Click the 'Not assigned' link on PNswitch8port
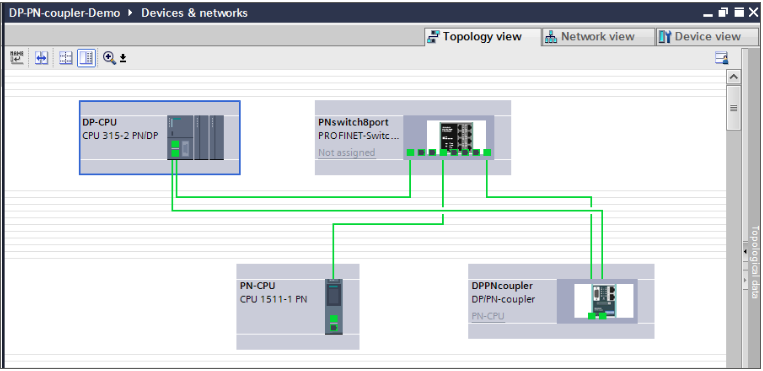The image size is (763, 371). tap(346, 152)
